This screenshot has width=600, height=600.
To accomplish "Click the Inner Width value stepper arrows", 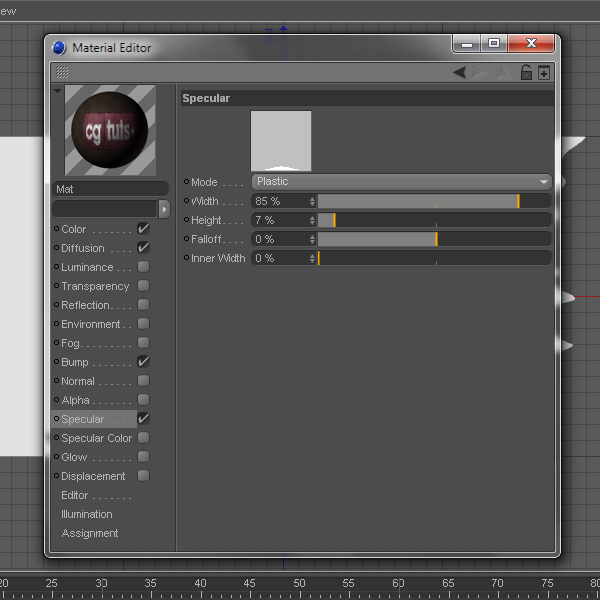I will (x=312, y=258).
